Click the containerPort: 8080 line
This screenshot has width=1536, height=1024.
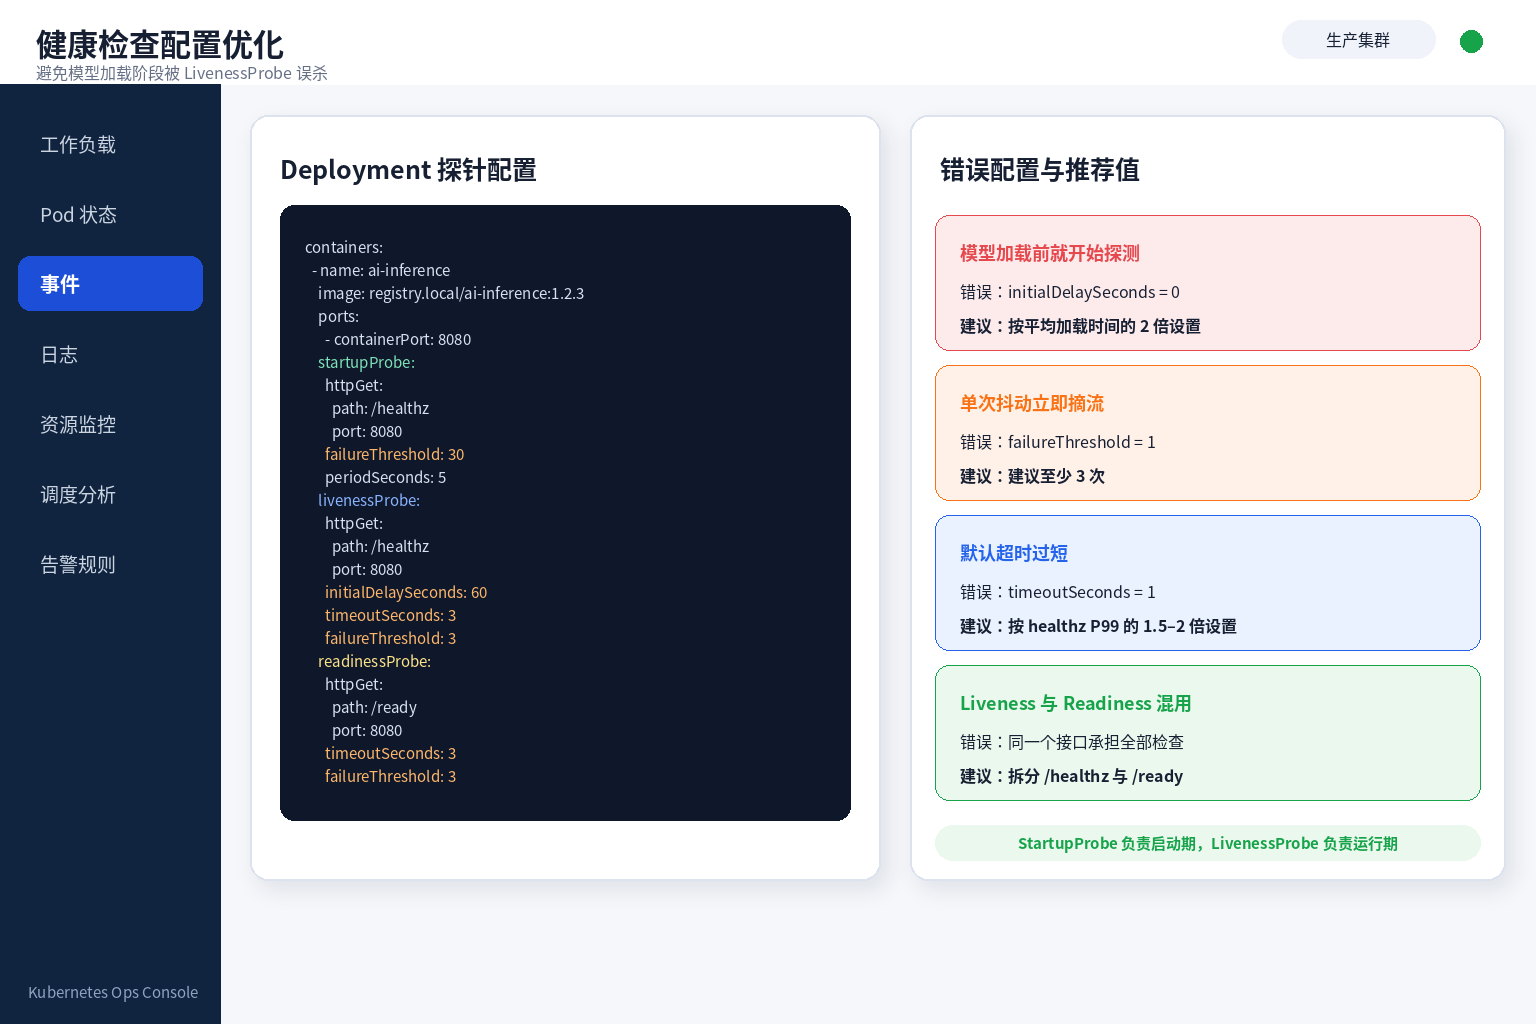[x=398, y=339]
